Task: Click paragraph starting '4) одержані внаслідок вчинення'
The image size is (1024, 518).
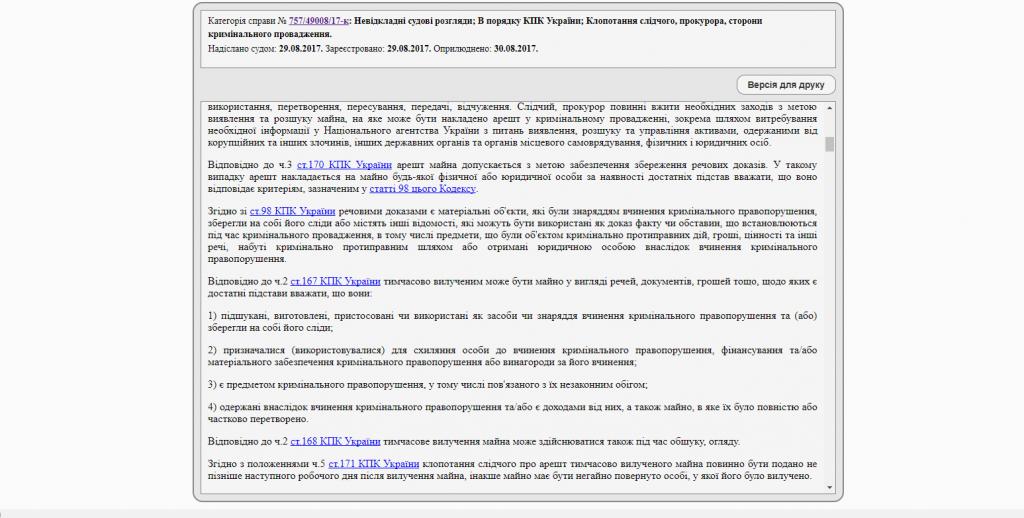Action: click(x=513, y=413)
